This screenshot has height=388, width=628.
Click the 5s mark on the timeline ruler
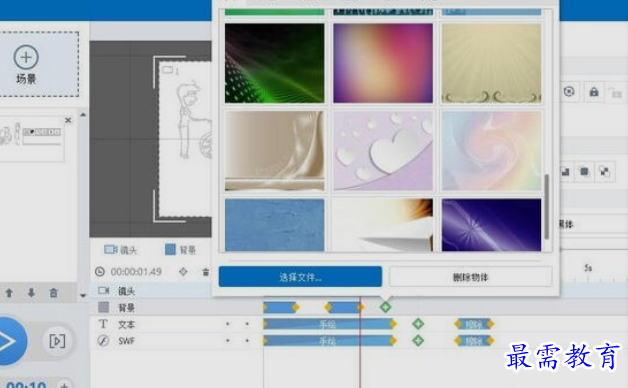coord(588,268)
